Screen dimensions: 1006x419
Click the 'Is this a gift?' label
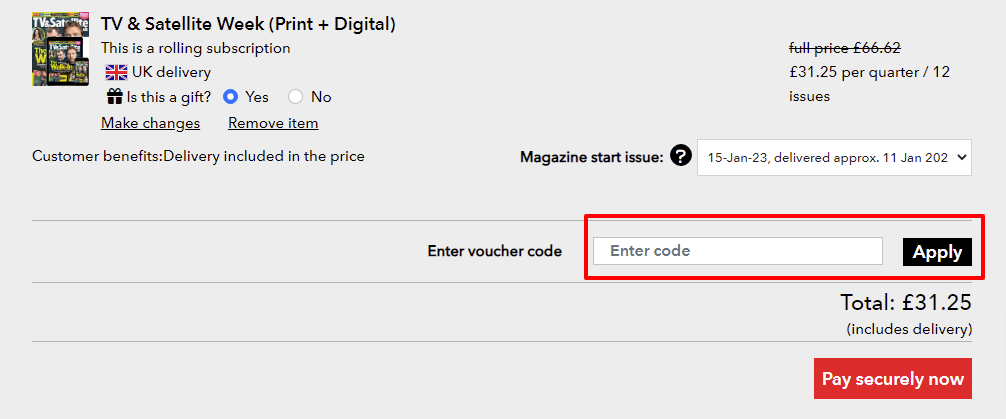169,97
